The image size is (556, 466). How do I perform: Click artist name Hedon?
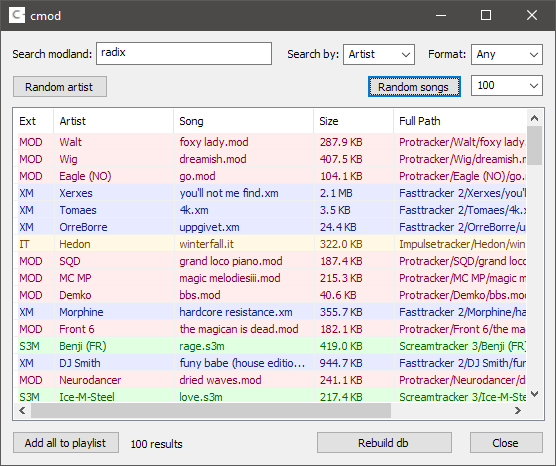point(75,244)
